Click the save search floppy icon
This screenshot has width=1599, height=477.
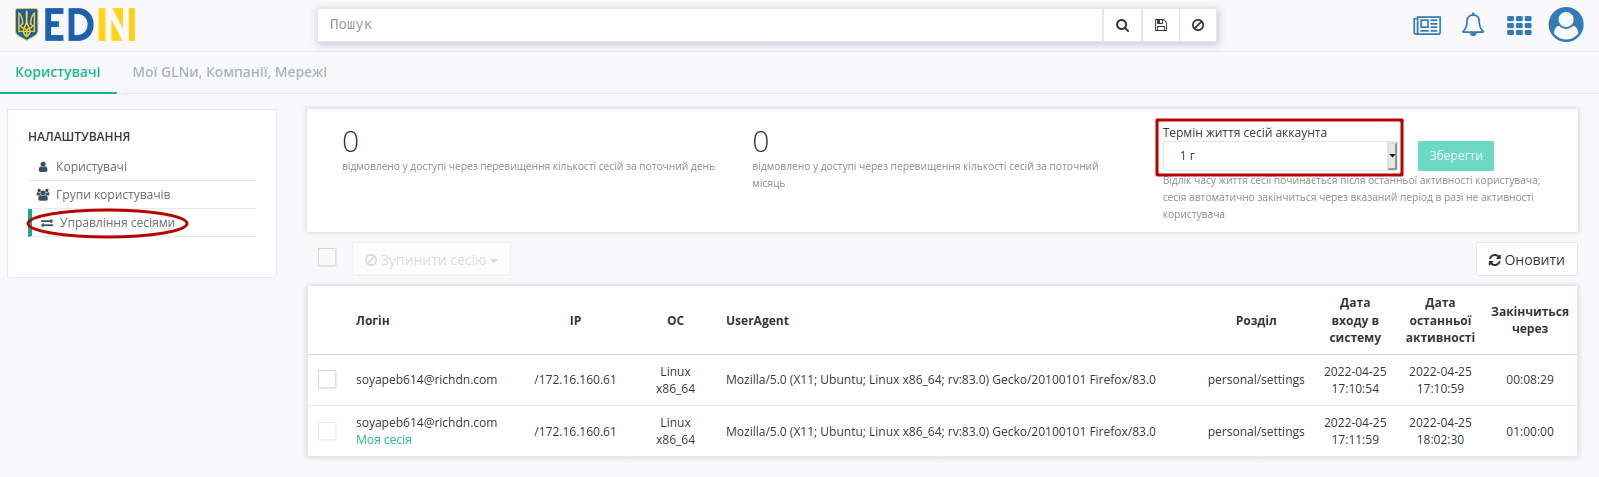click(x=1160, y=25)
